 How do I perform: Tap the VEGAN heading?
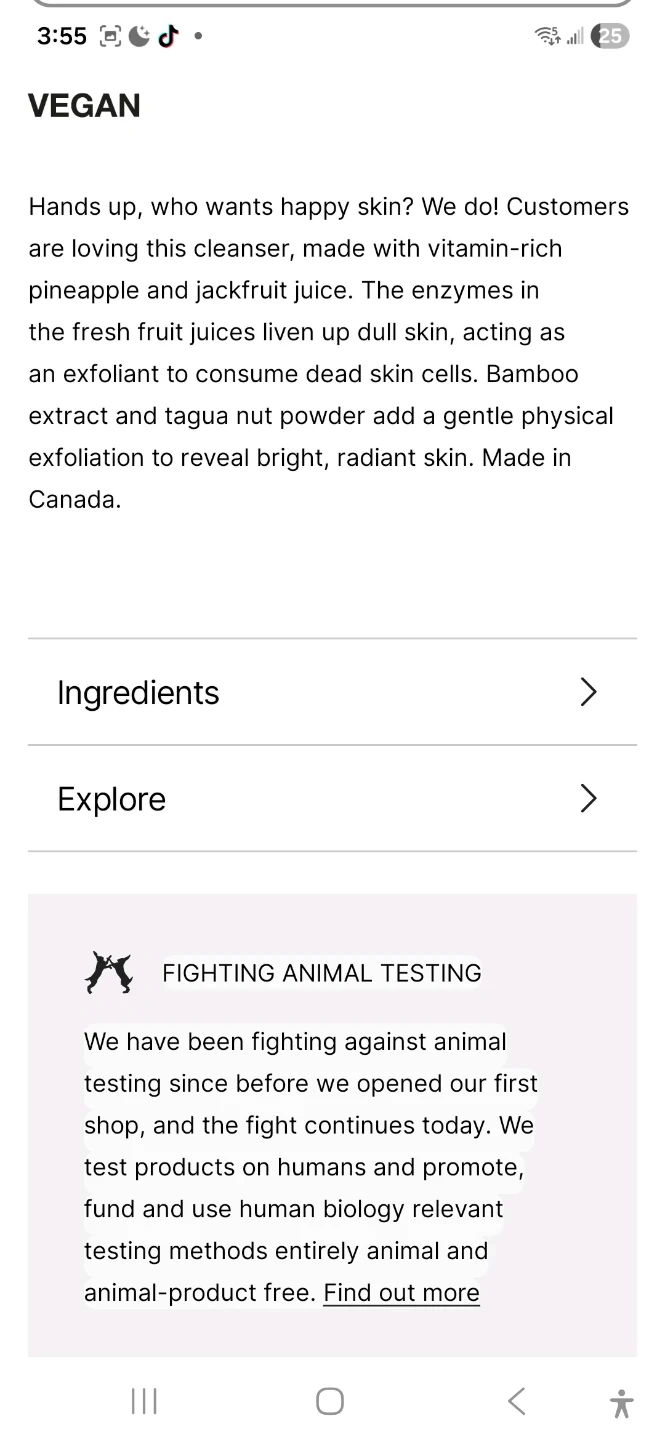coord(84,106)
